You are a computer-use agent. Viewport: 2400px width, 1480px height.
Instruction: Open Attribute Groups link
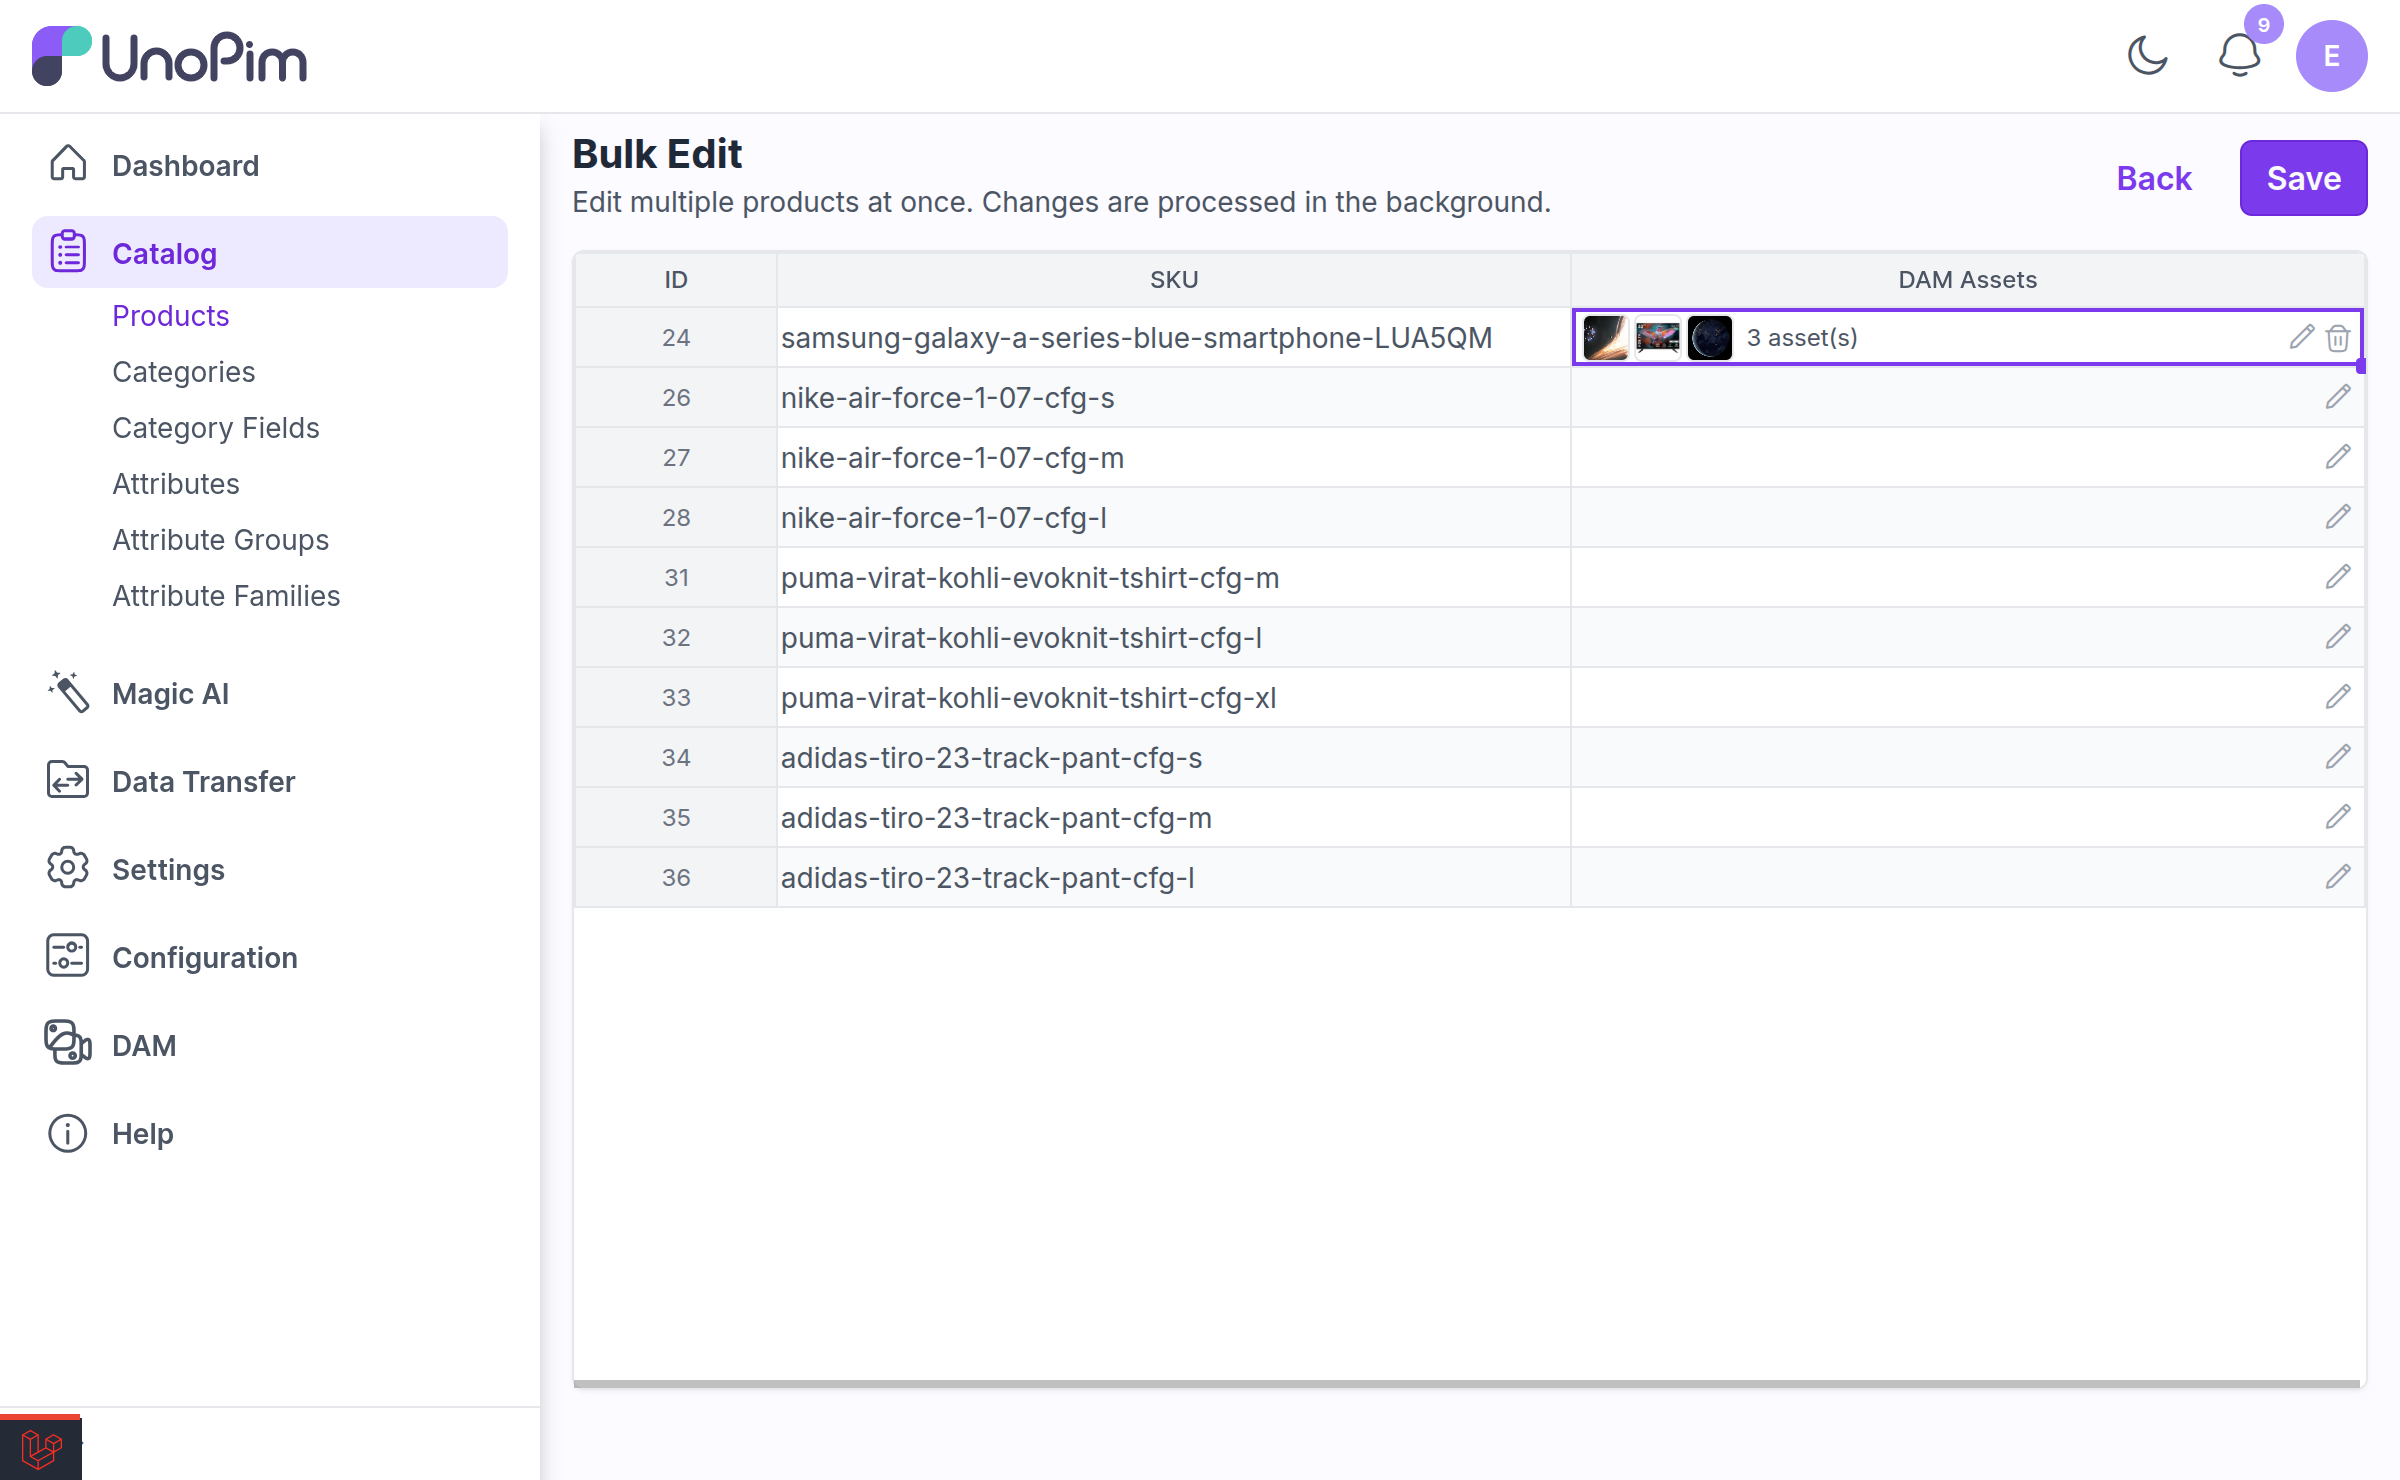tap(221, 539)
